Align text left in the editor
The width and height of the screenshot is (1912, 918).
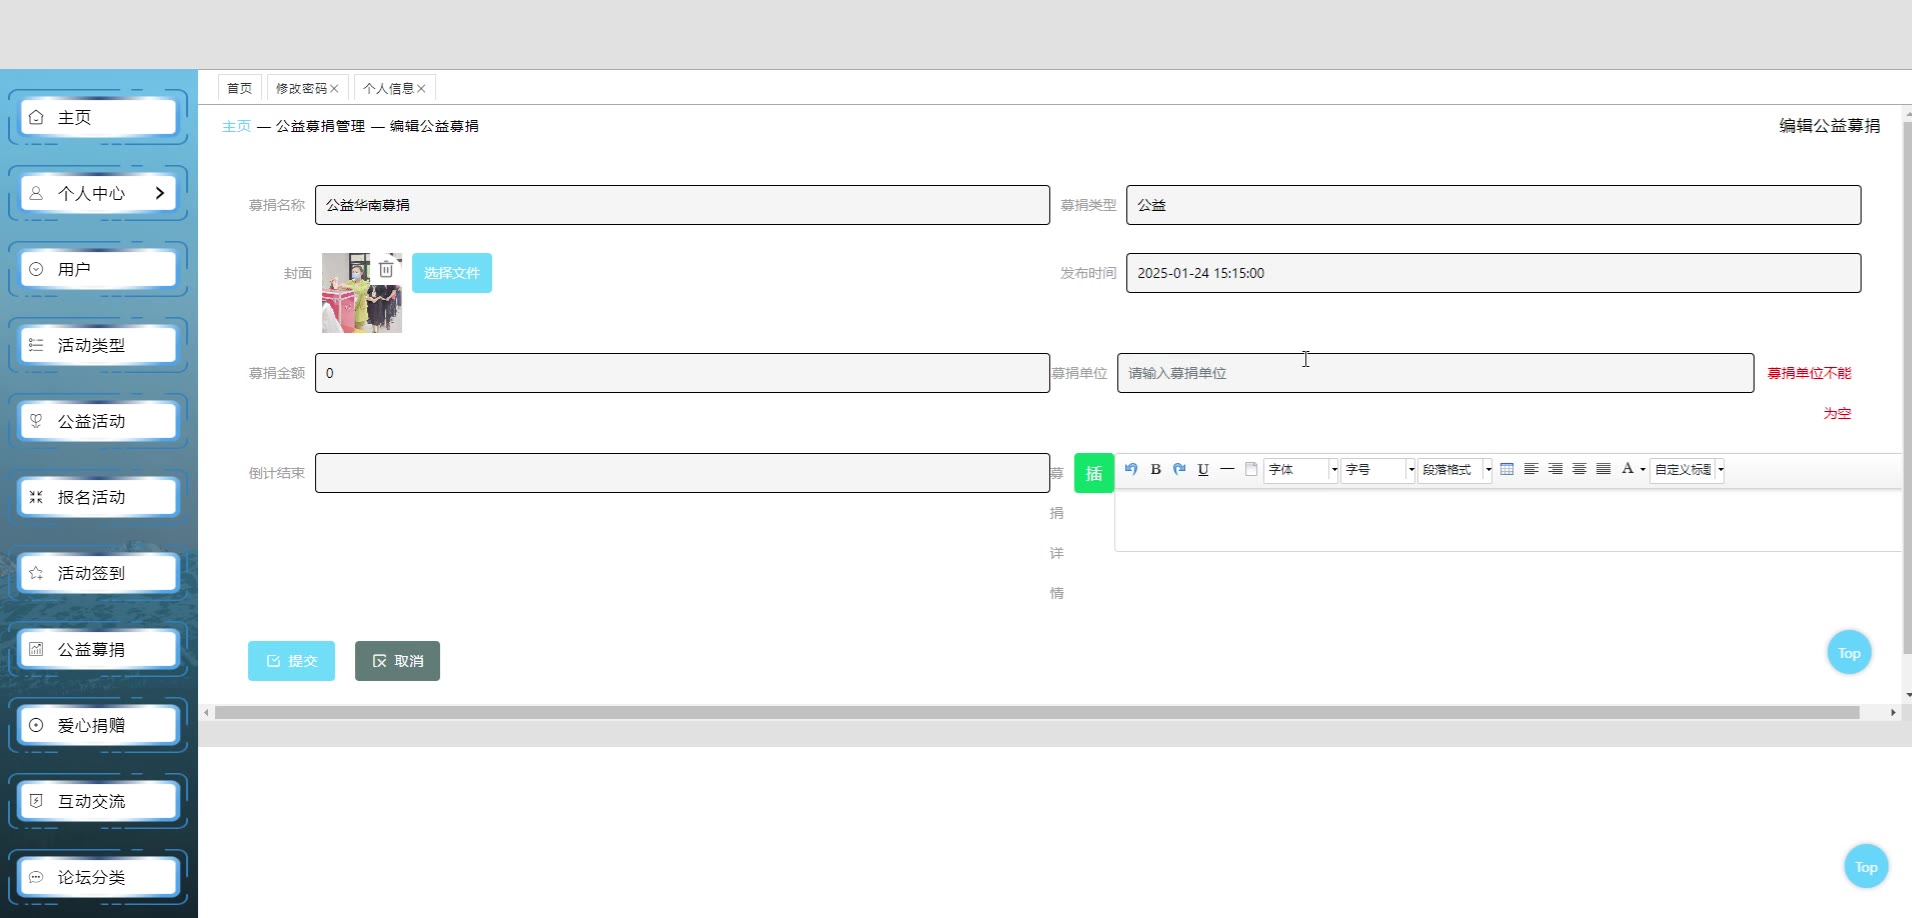1531,469
